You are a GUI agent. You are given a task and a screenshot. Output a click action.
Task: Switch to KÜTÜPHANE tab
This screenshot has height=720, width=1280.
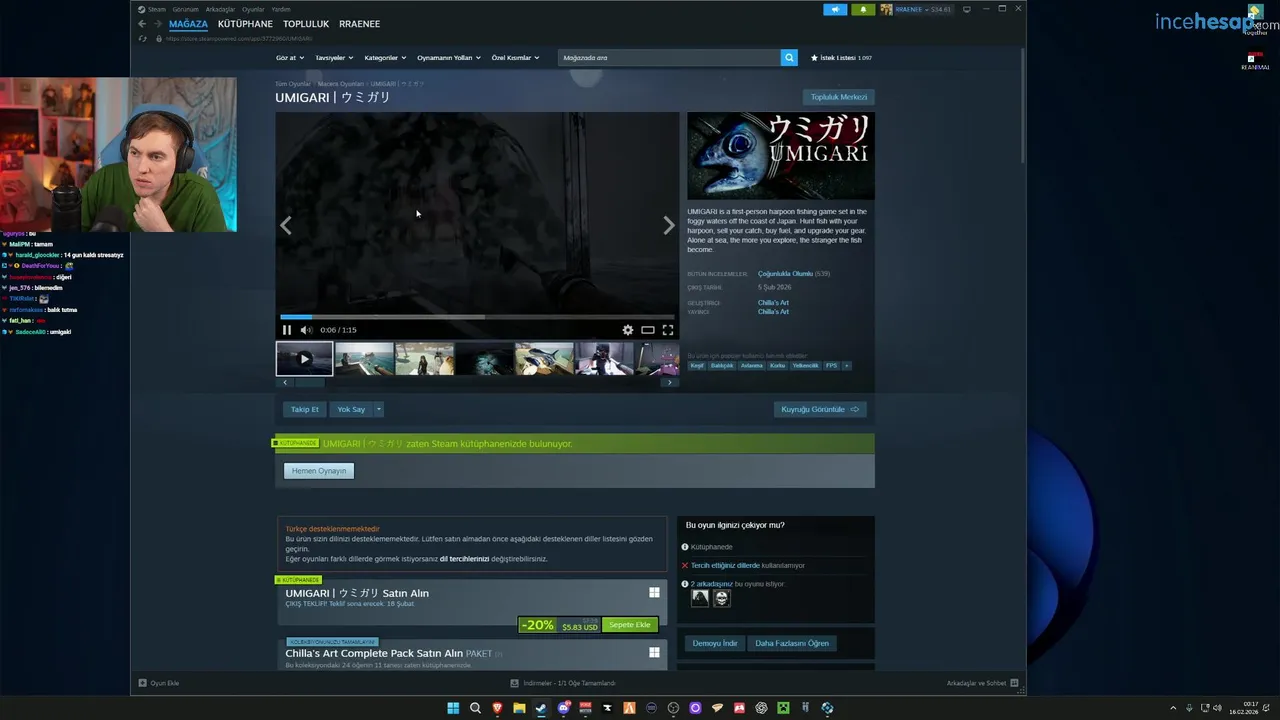245,24
